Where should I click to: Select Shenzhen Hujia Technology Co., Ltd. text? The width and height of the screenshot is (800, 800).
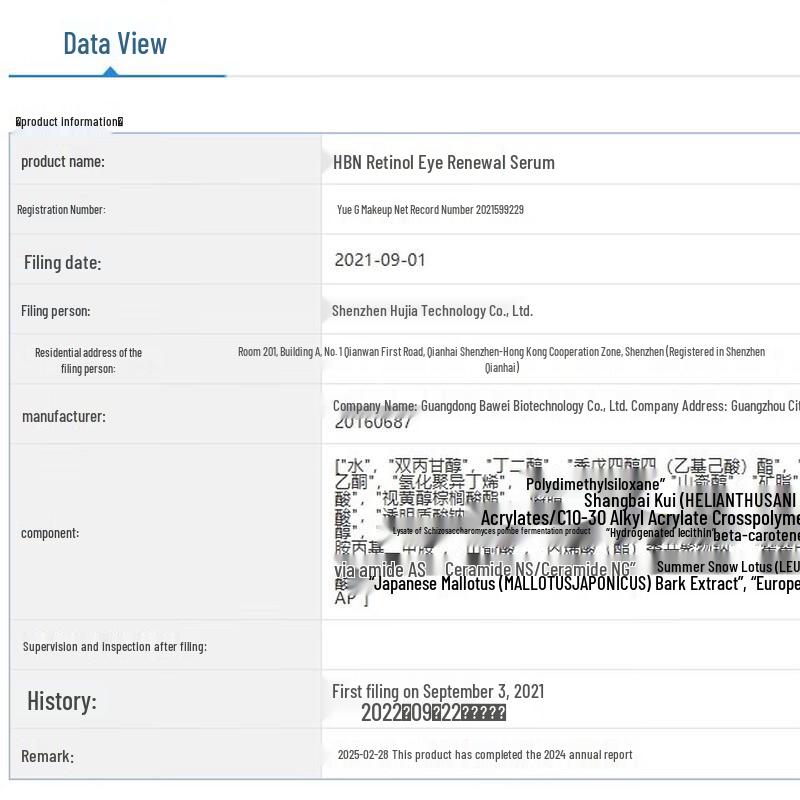tap(432, 311)
